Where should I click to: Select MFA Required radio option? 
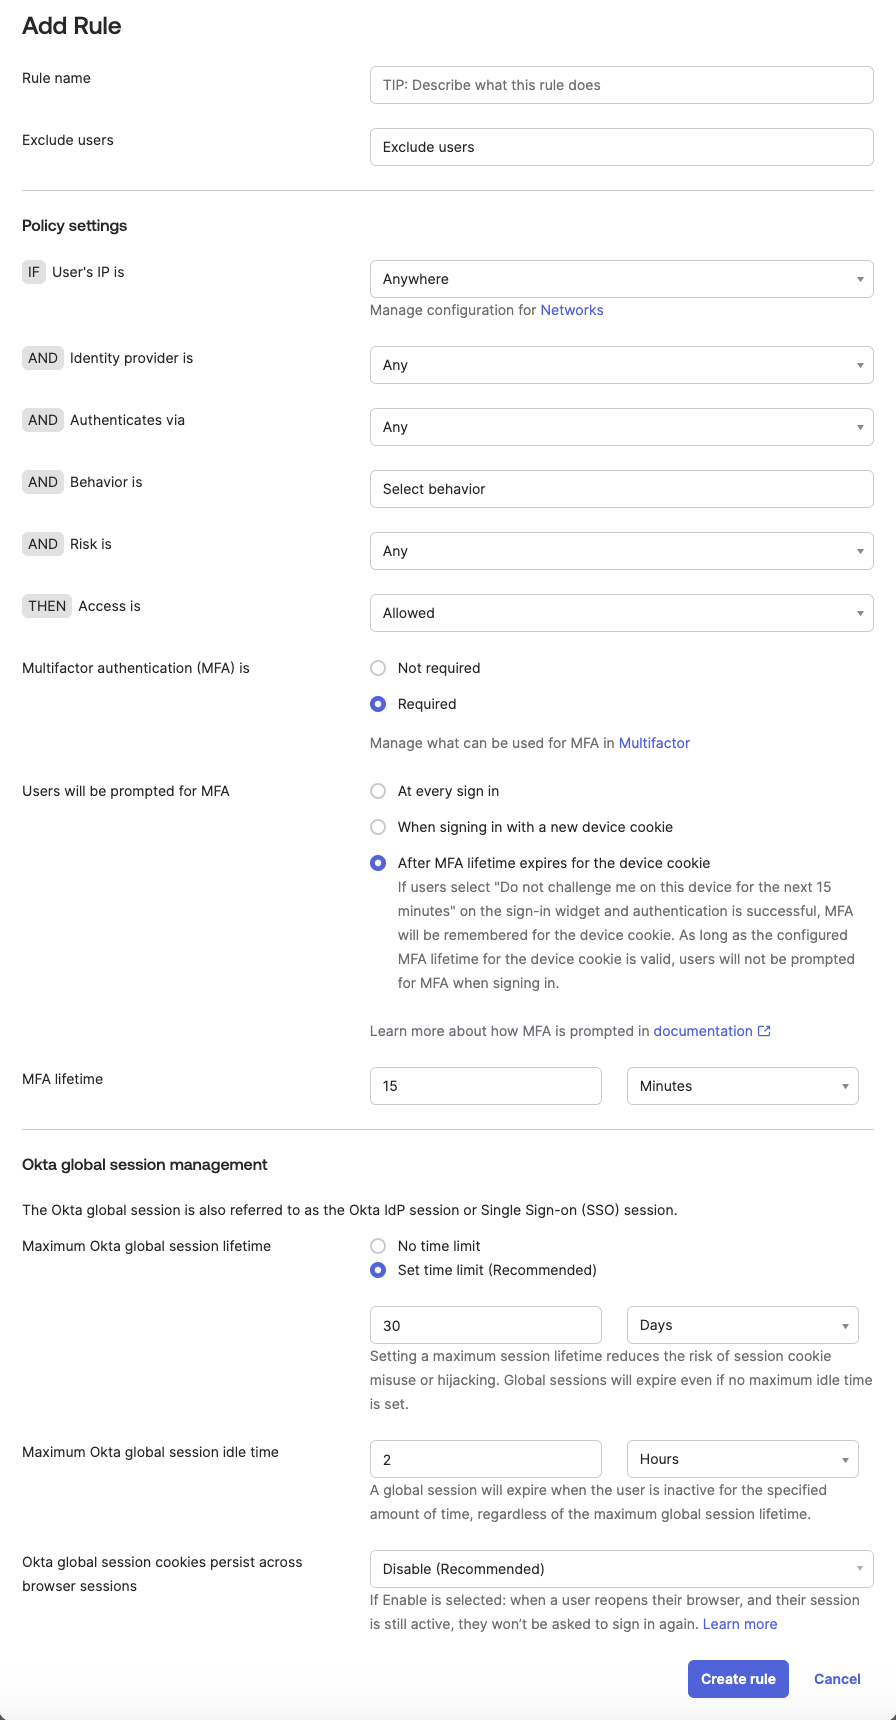click(378, 704)
